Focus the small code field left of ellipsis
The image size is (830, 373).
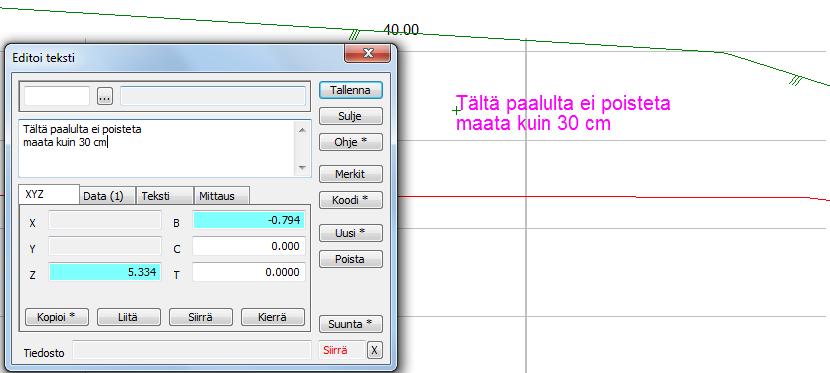click(x=57, y=96)
